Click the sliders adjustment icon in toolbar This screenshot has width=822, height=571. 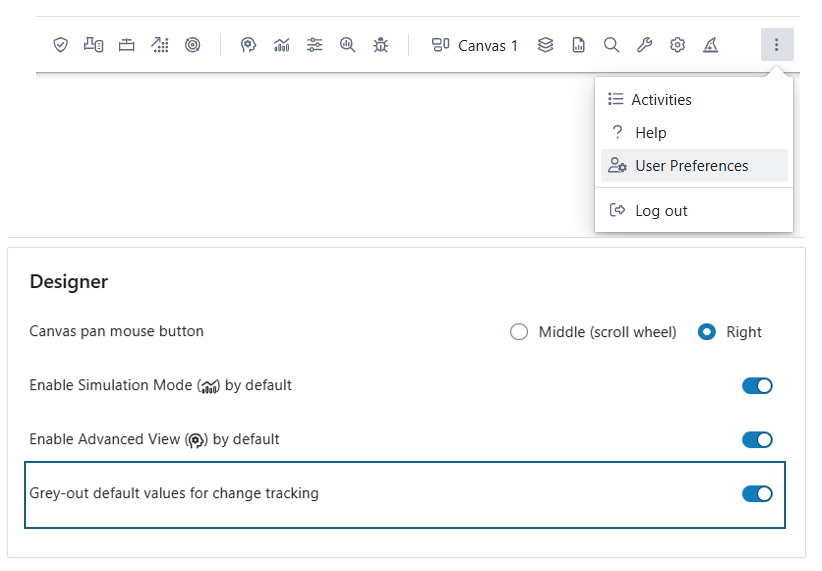pos(315,45)
